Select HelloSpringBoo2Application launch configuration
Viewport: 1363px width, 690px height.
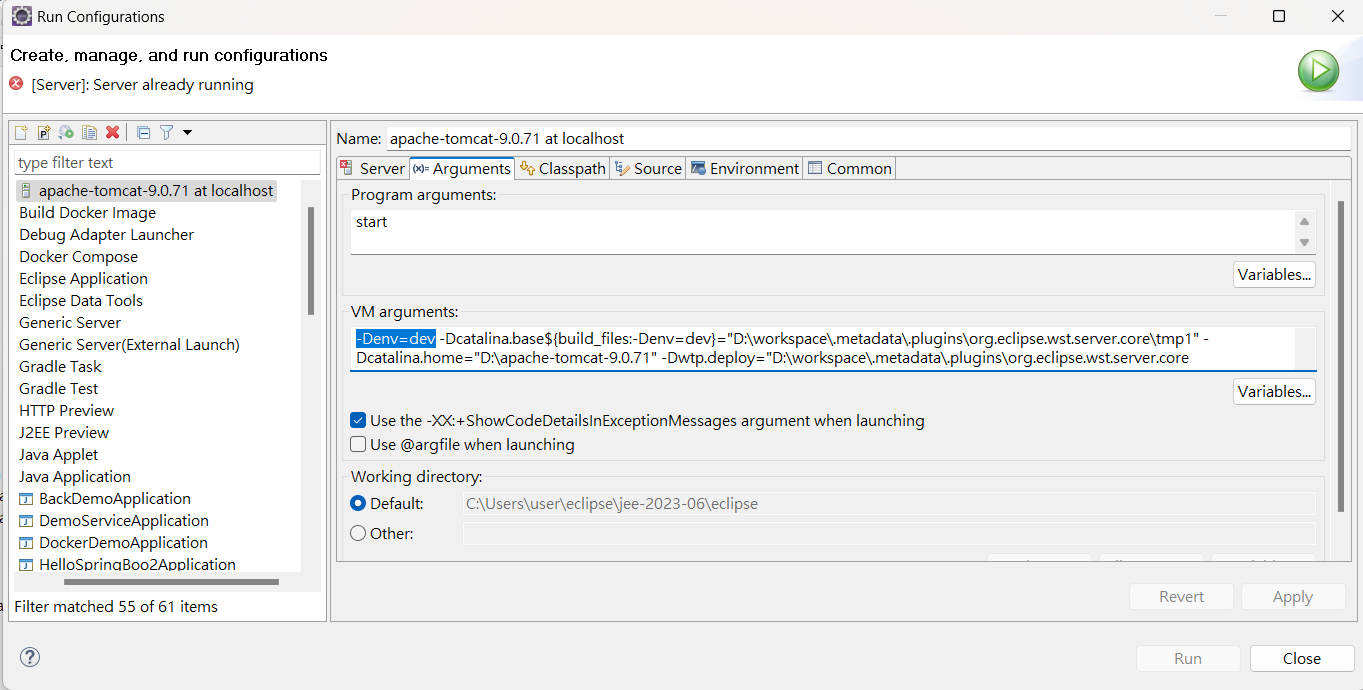click(x=127, y=564)
